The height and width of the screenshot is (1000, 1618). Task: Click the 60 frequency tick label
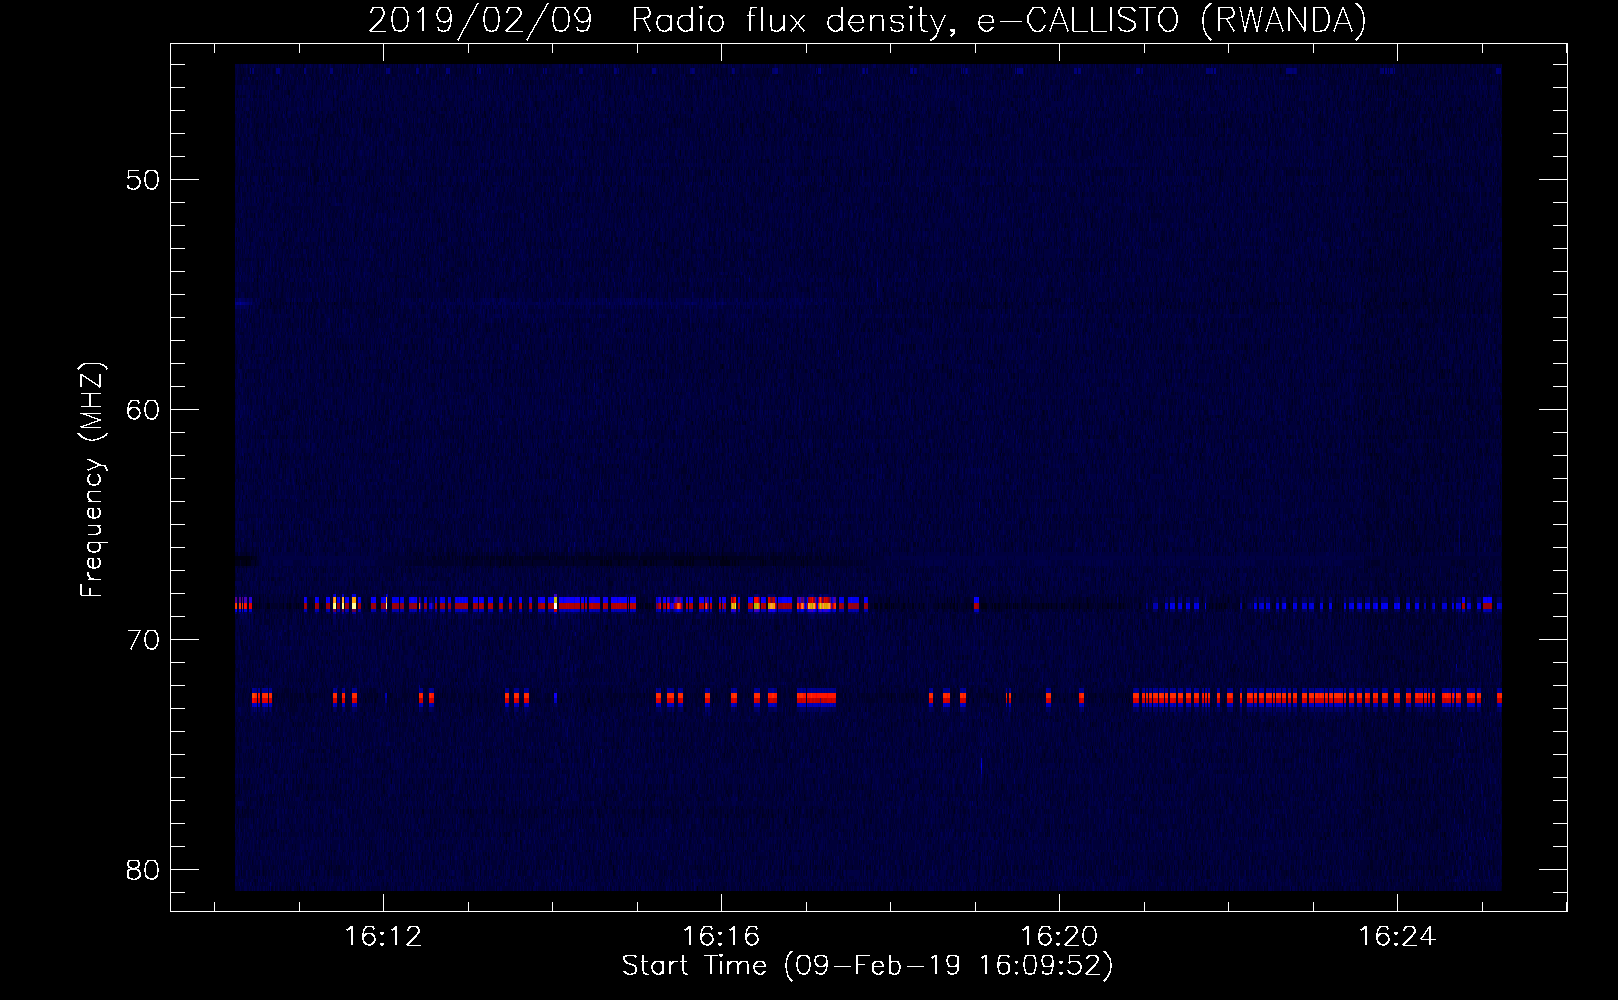143,410
